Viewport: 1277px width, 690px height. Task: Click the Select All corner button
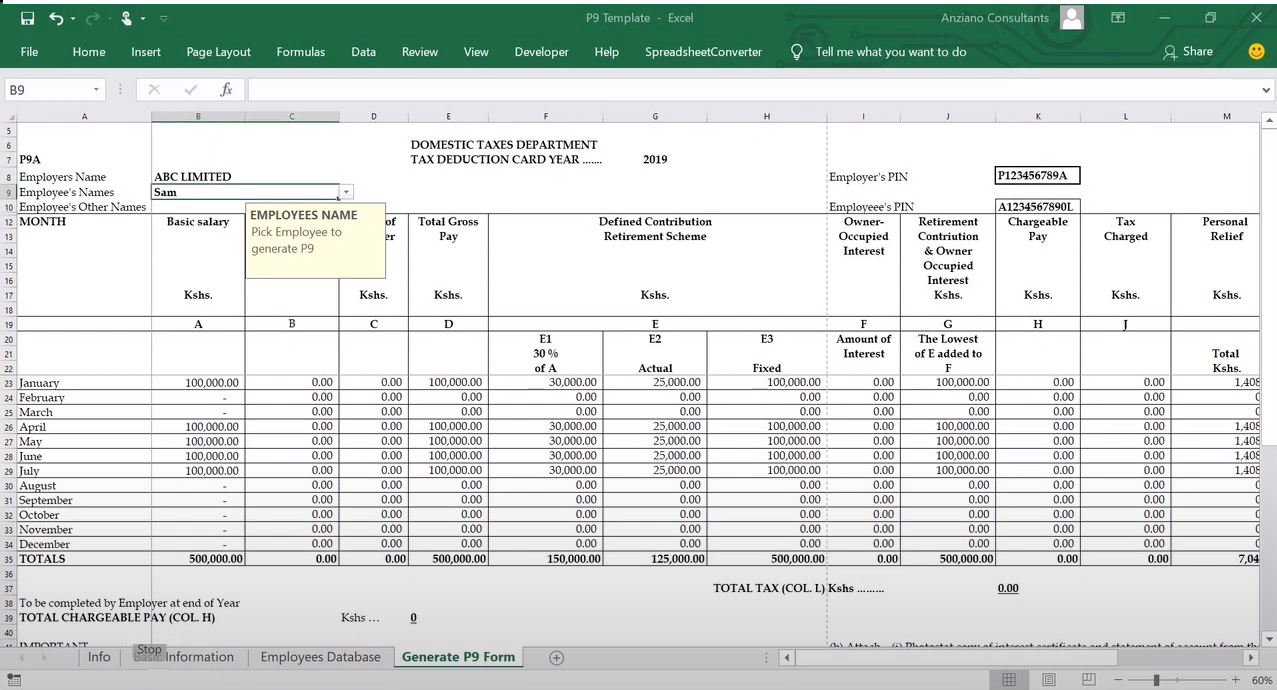click(x=8, y=116)
